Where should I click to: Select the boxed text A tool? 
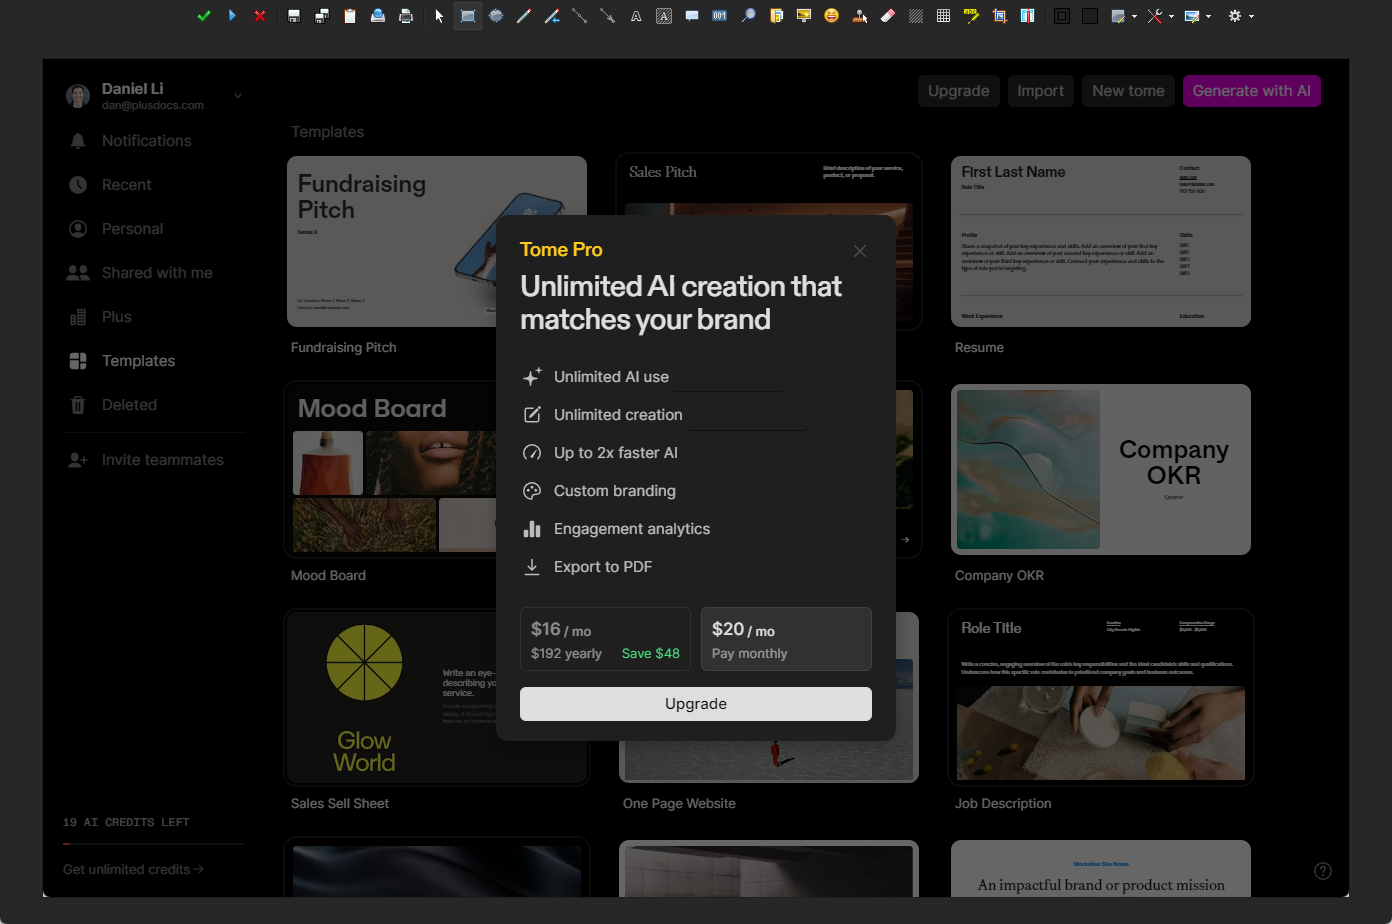pyautogui.click(x=663, y=16)
